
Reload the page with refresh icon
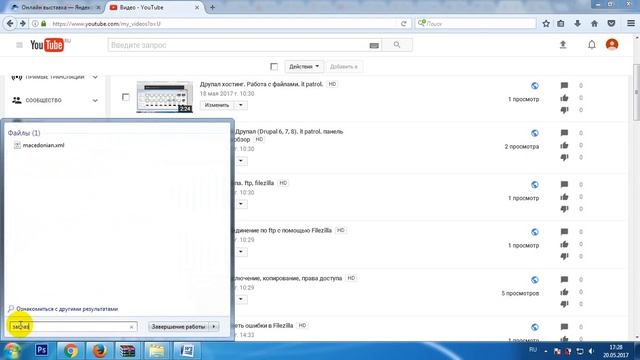point(404,24)
